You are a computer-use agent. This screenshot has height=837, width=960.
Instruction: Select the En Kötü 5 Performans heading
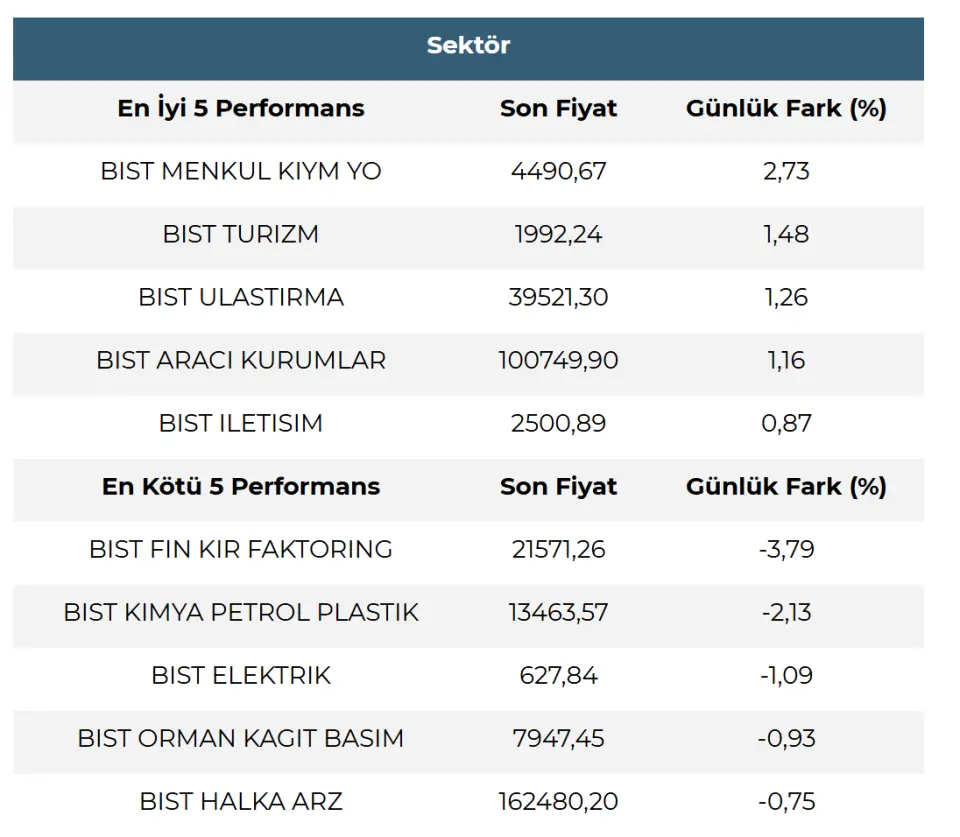click(x=241, y=487)
